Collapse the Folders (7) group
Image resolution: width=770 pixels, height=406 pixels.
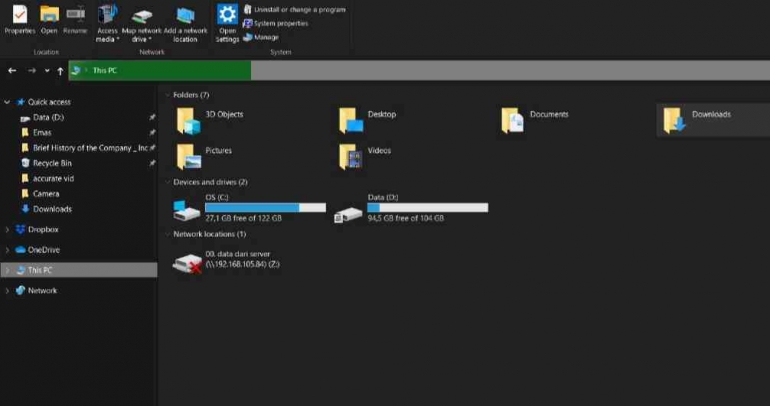click(x=168, y=95)
